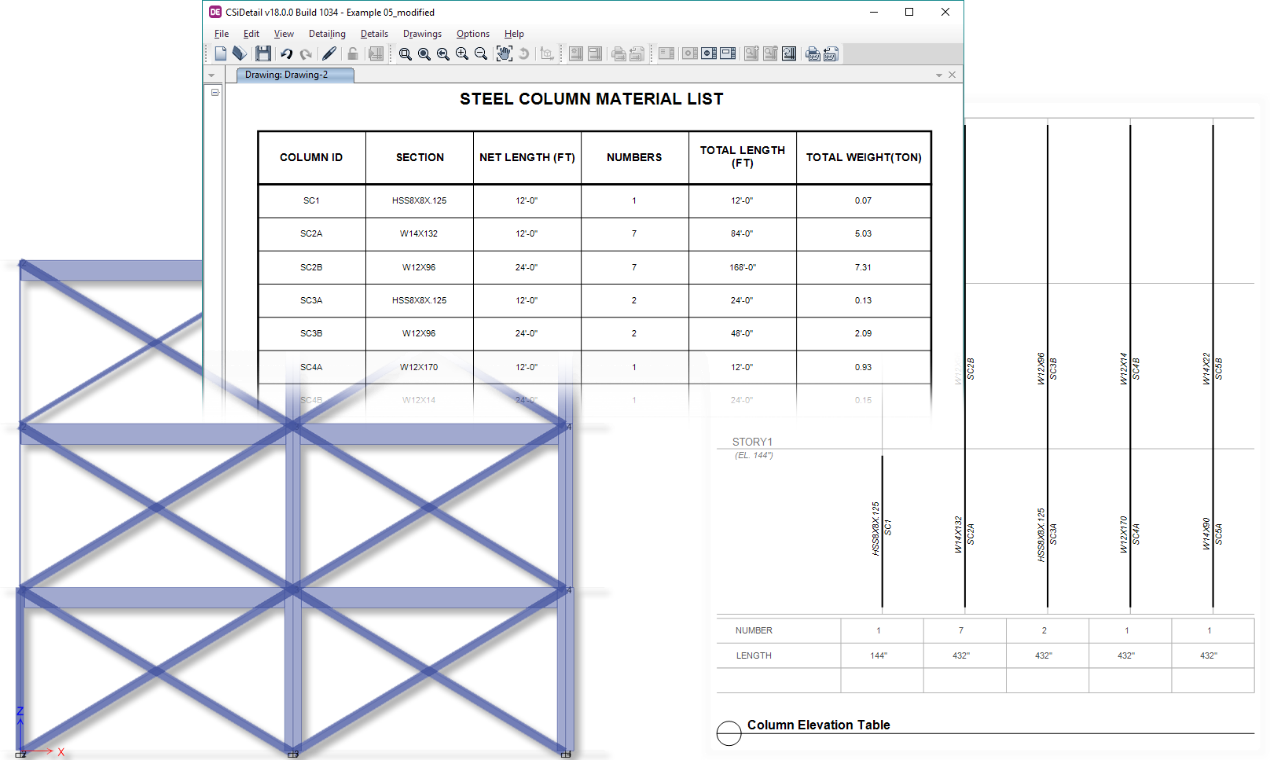Maximize the CSiDetail window
This screenshot has height=760, width=1270.
(909, 12)
